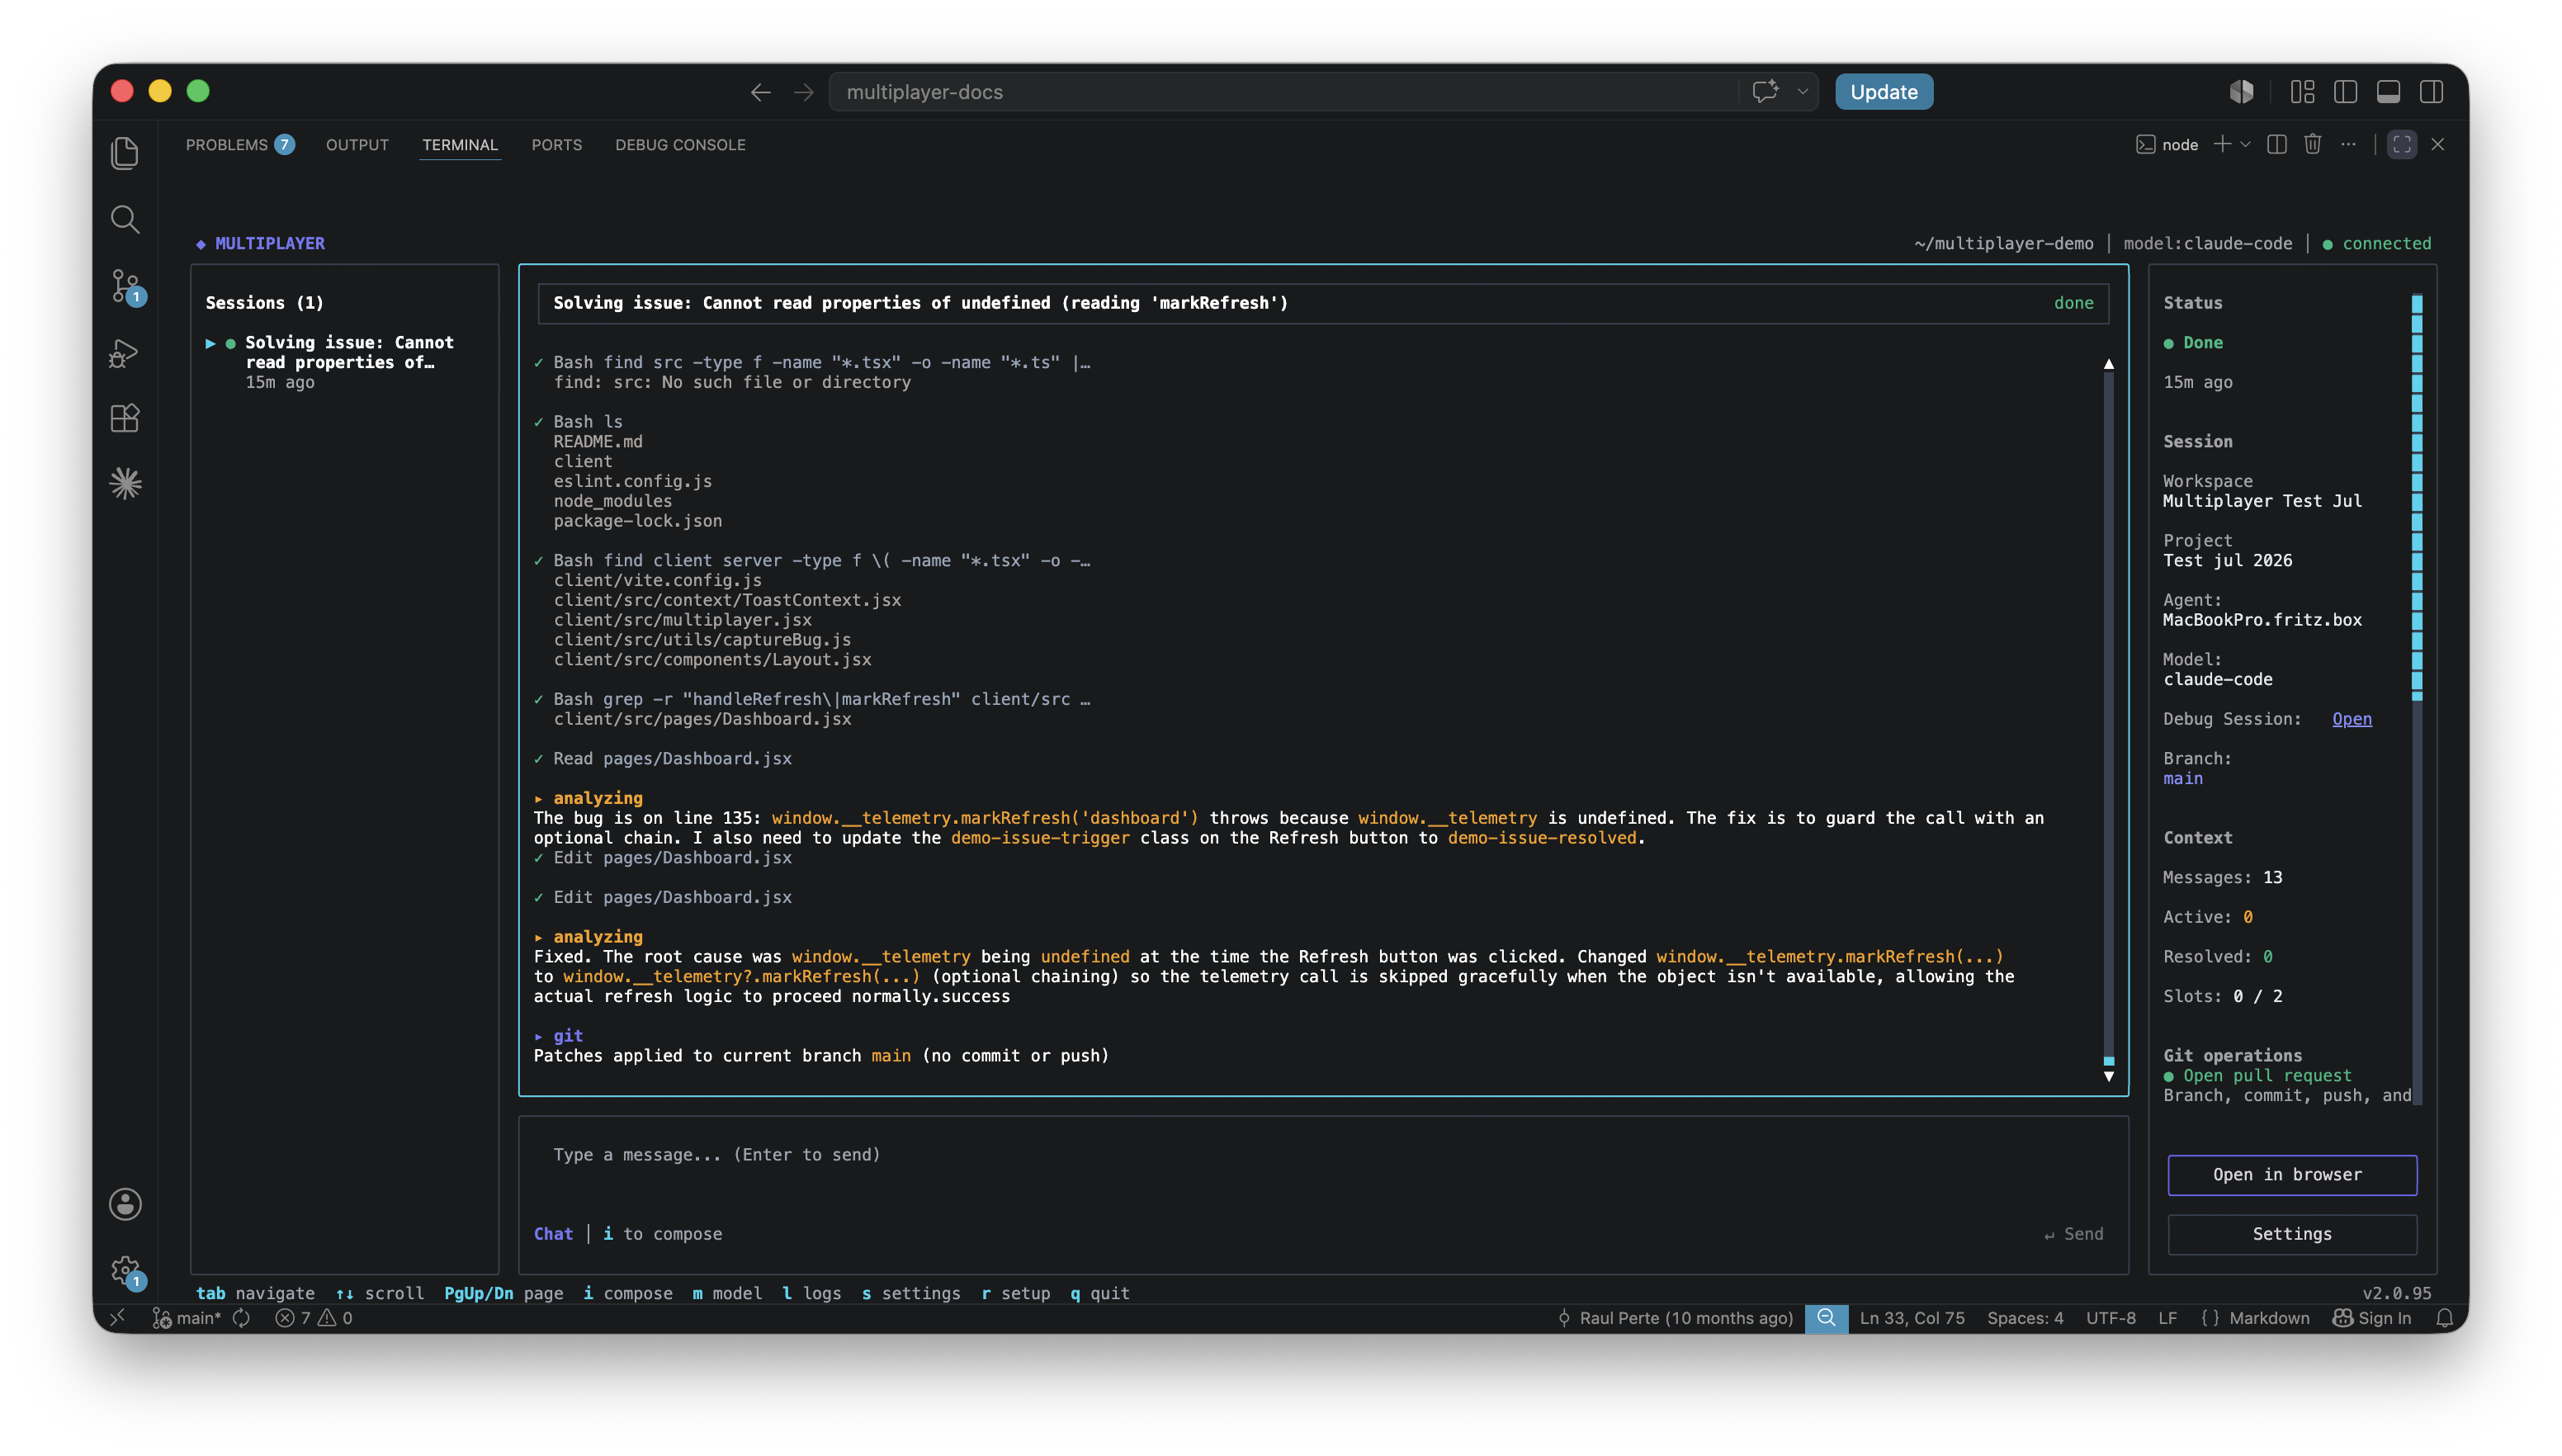Toggle primary side bar visibility
Screen dimensions: 2562x1456
click(2346, 92)
